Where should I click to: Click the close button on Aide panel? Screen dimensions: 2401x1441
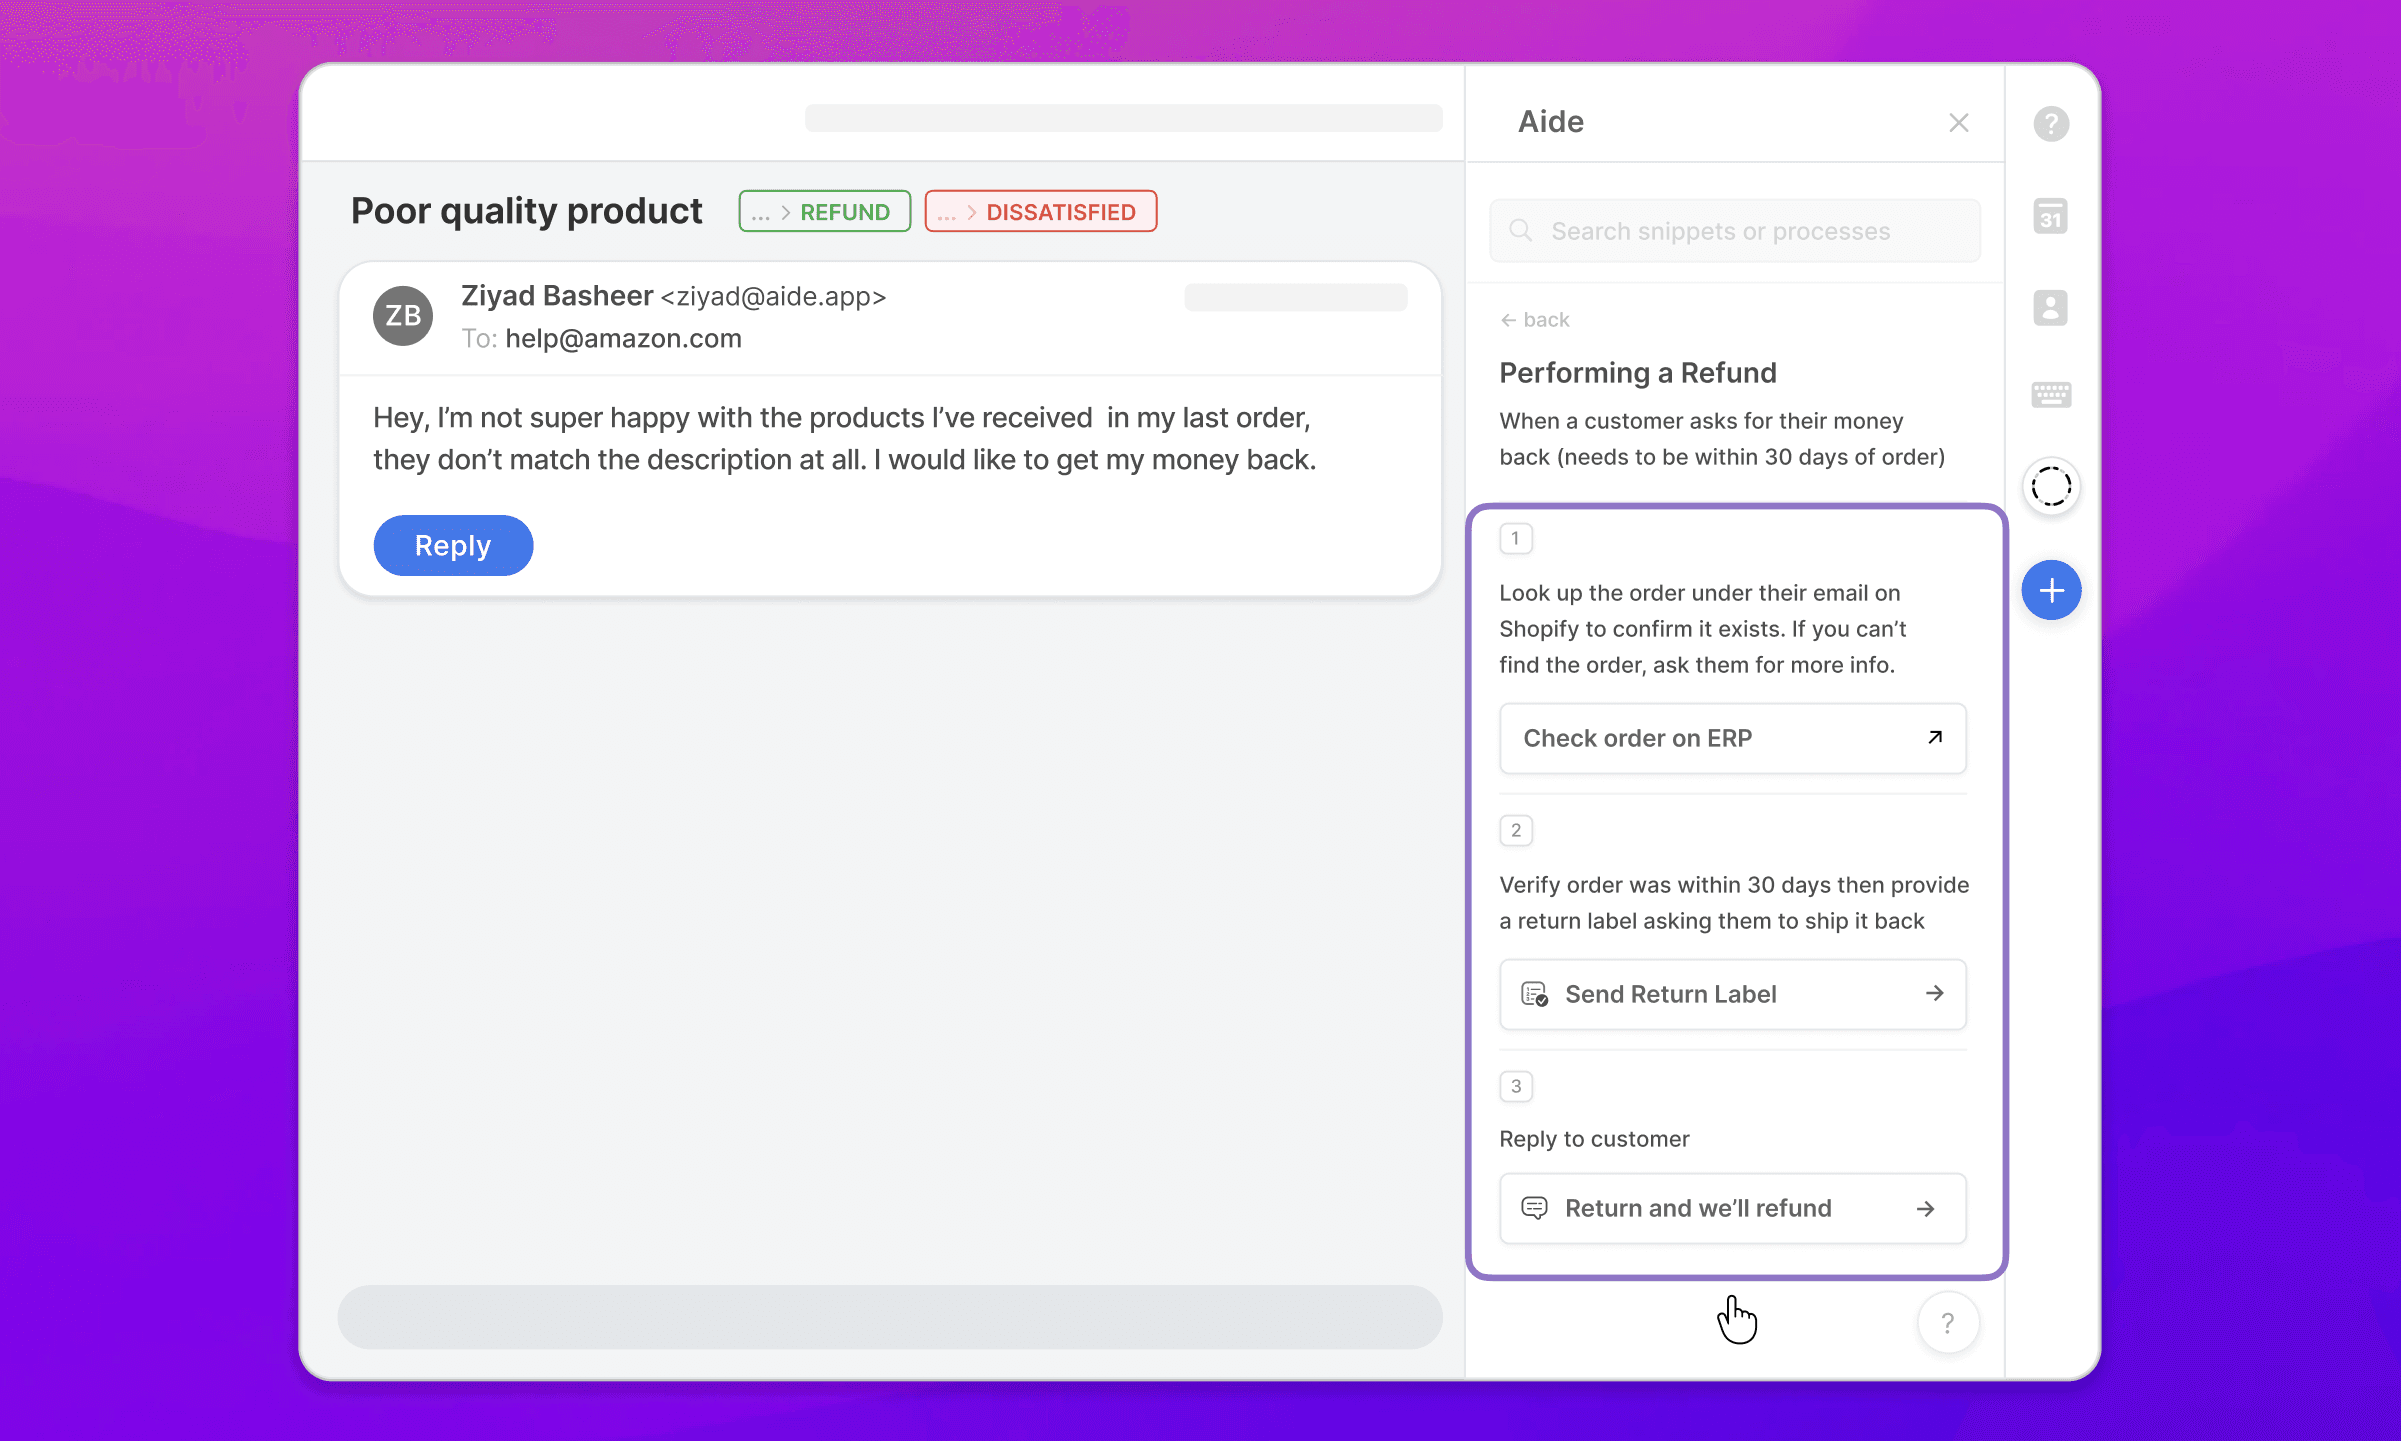(x=1959, y=122)
